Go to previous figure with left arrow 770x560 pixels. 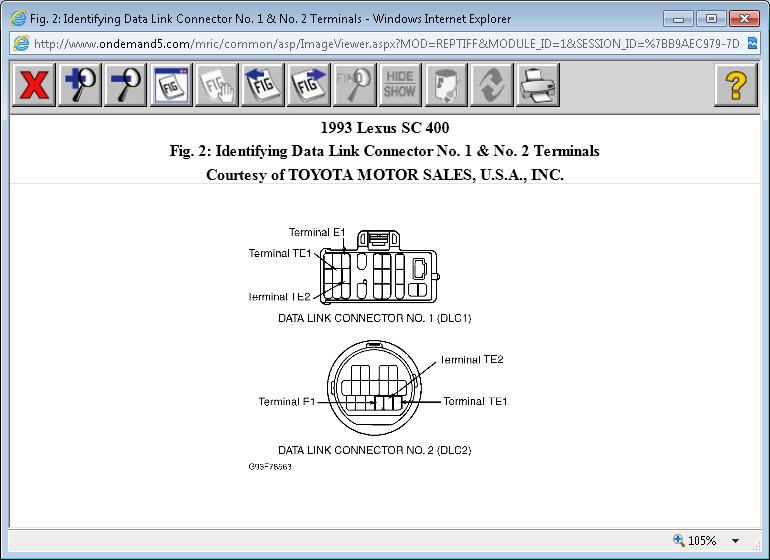(263, 85)
